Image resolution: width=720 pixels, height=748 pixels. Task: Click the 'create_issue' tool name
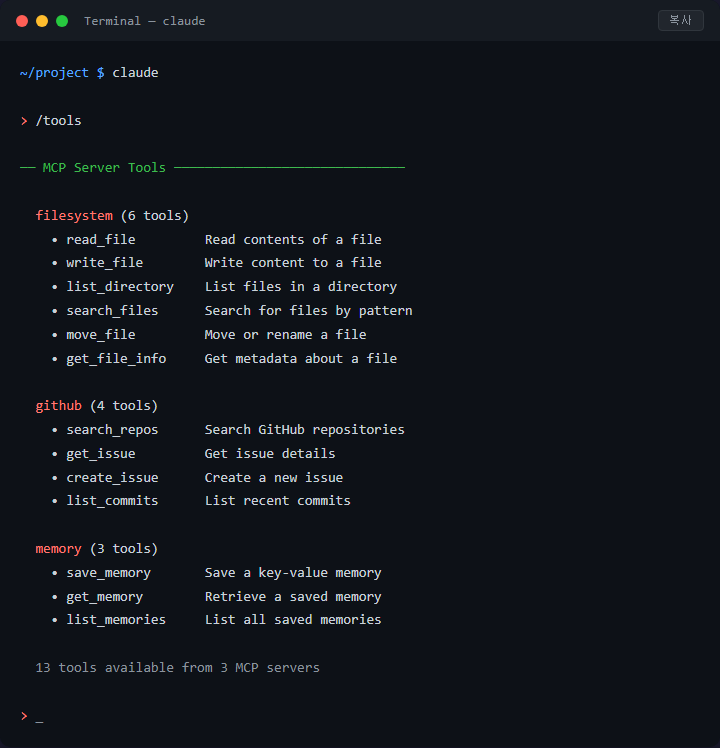pyautogui.click(x=112, y=478)
